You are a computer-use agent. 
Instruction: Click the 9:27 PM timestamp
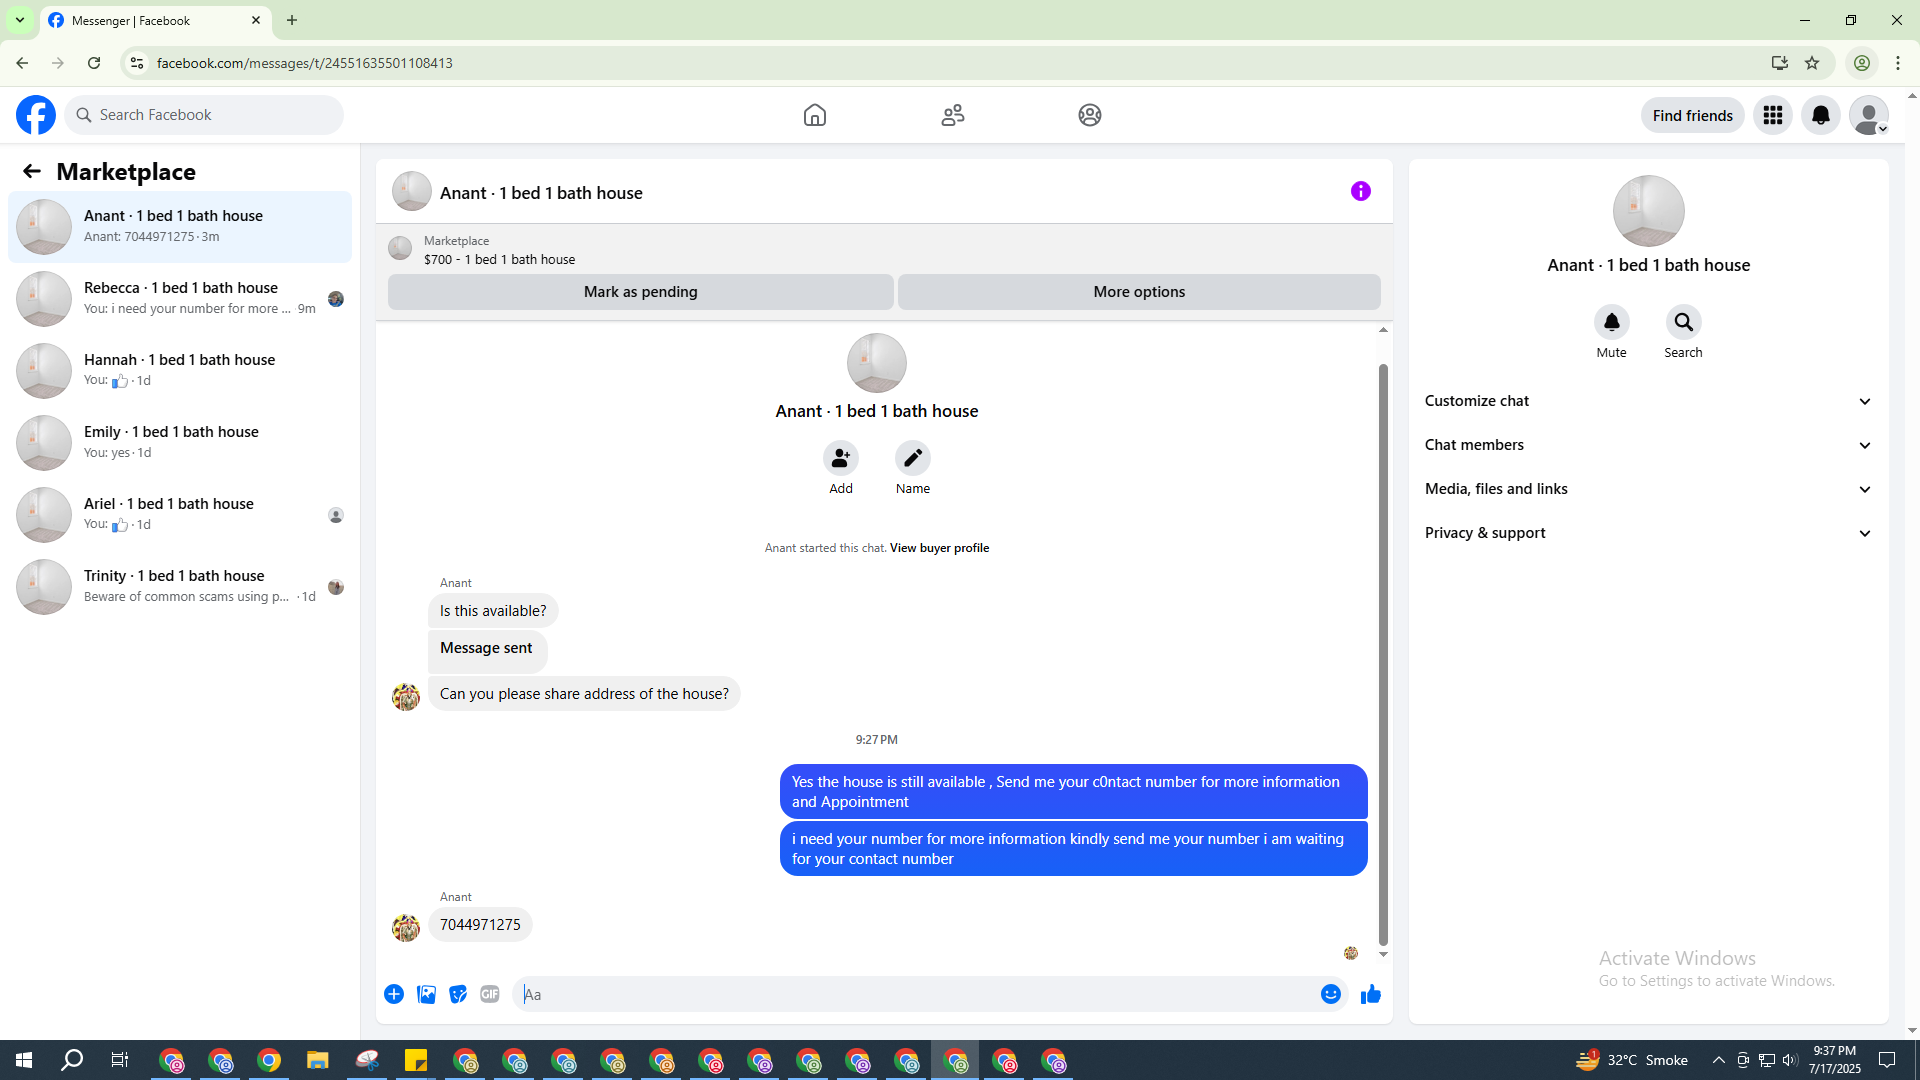tap(877, 740)
